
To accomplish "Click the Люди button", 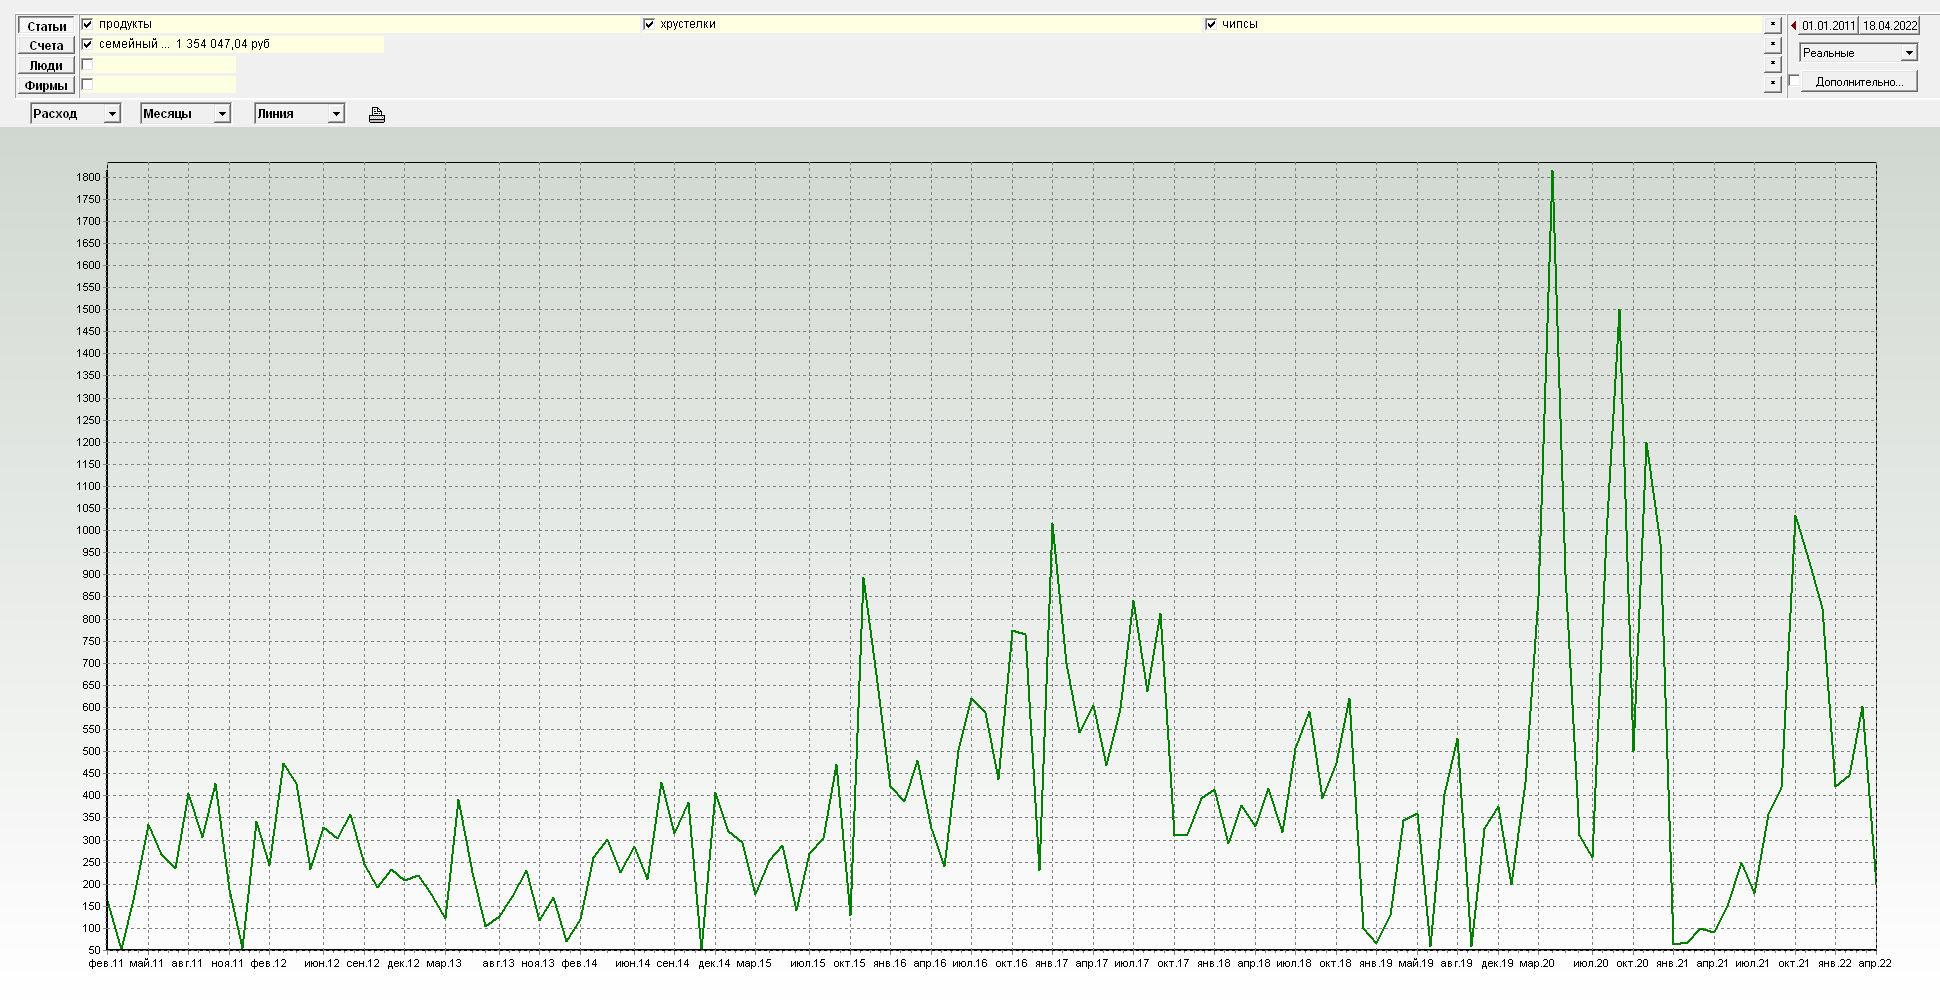I will coord(46,66).
